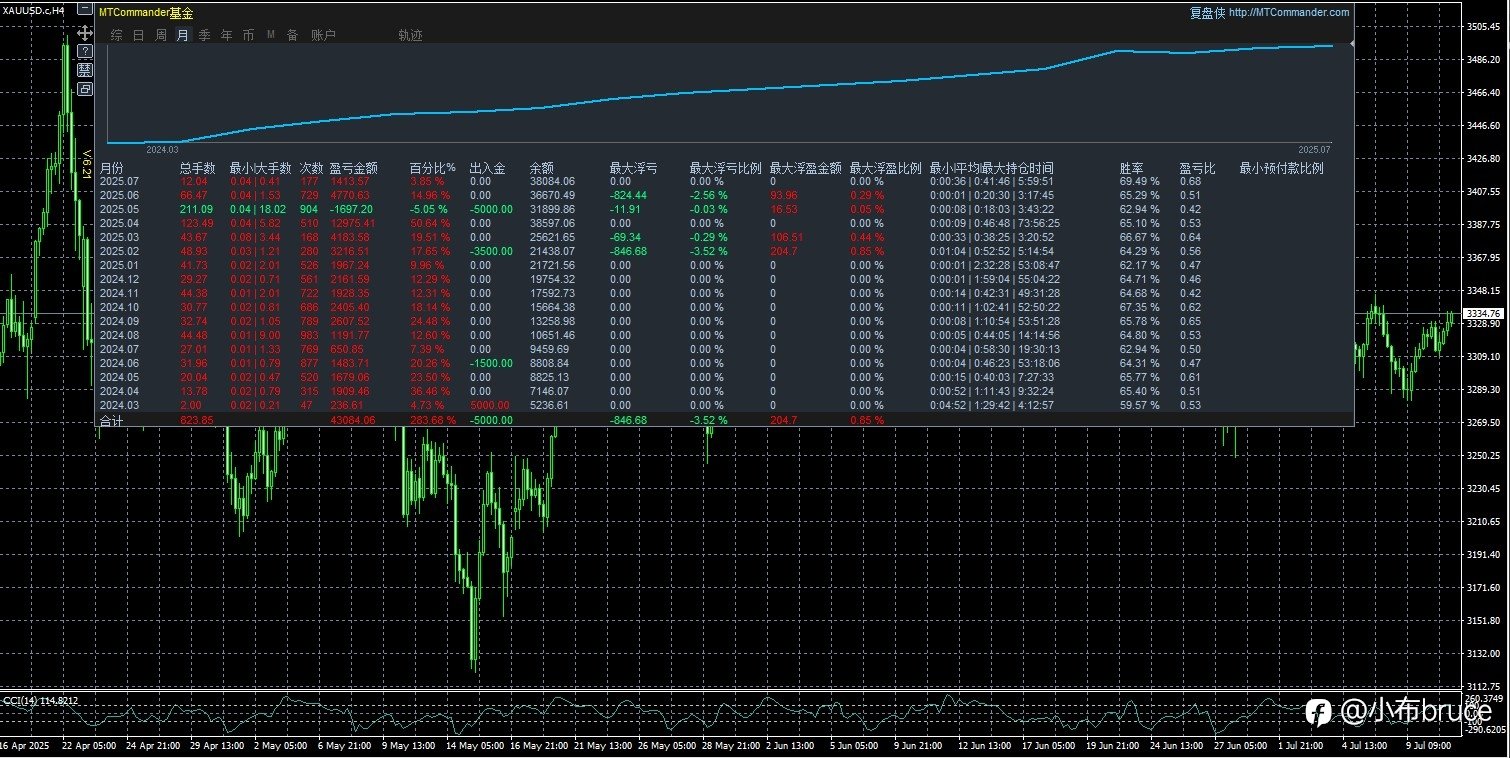Screen dimensions: 1510x758
Task: Select the 2024.11 month row
Action: pyautogui.click(x=725, y=293)
